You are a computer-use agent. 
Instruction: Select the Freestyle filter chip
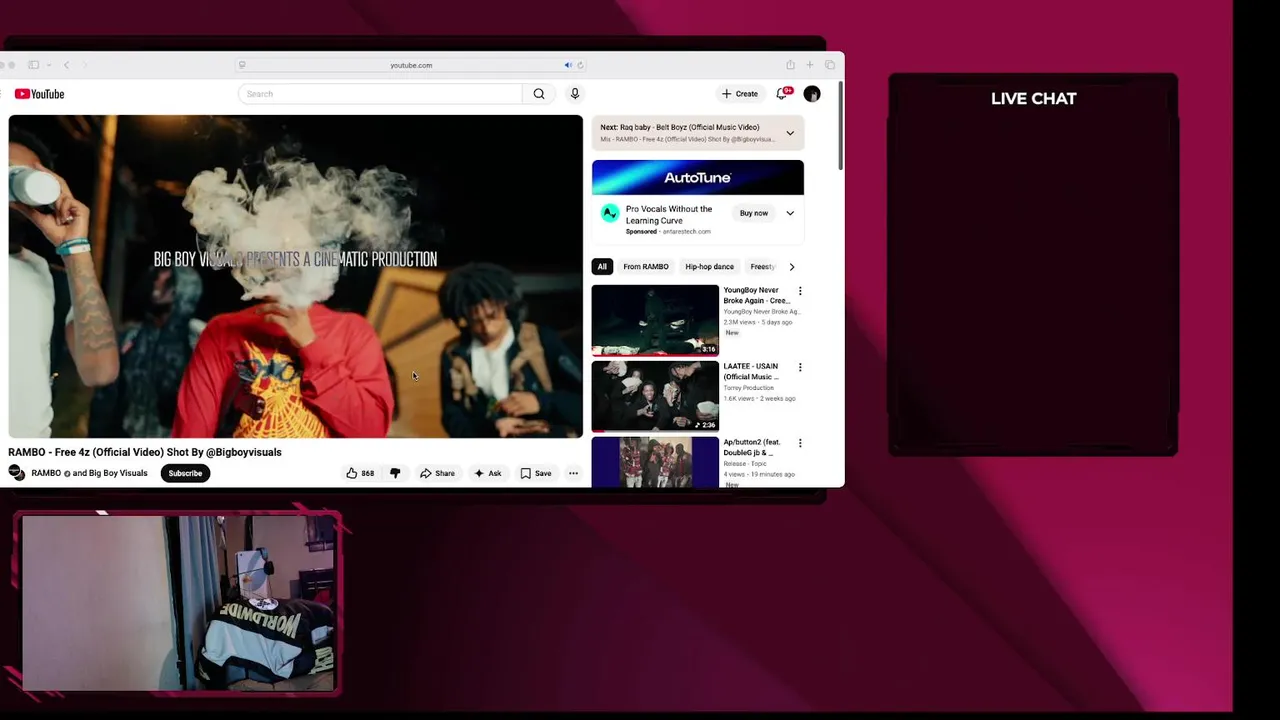coord(762,267)
